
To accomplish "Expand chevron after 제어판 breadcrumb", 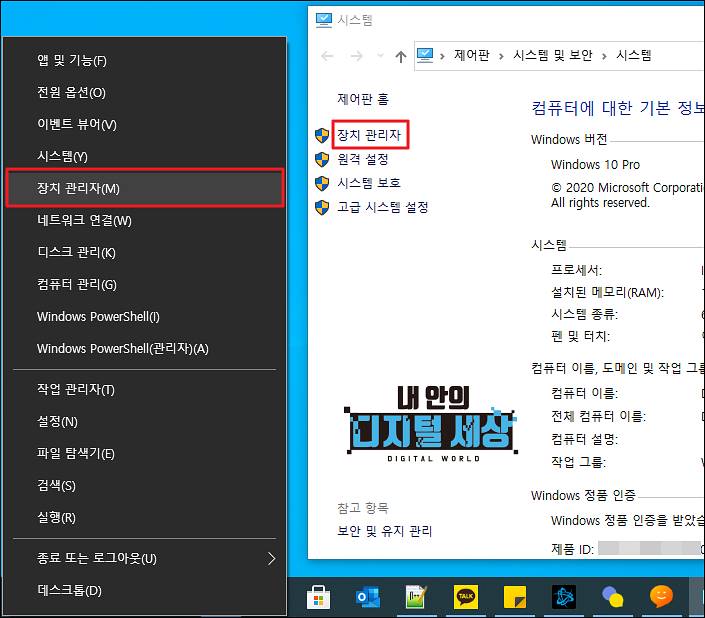I will tap(501, 56).
